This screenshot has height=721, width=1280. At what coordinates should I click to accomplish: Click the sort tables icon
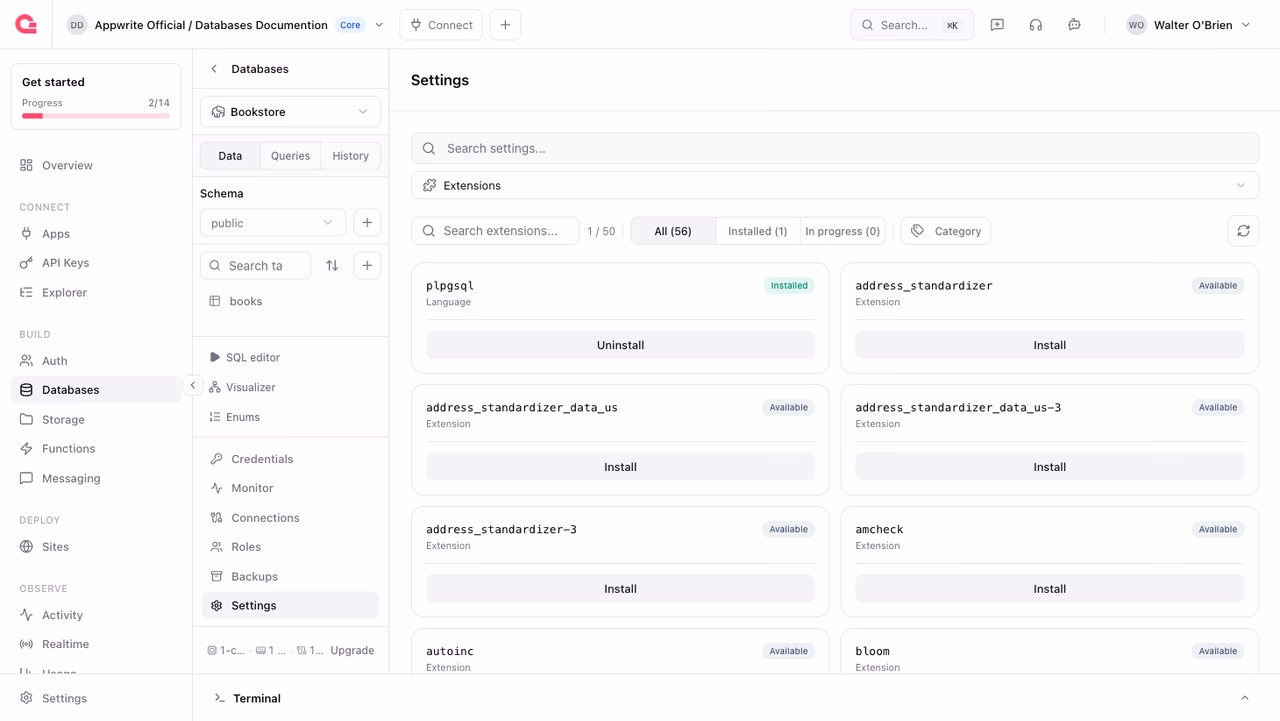click(x=332, y=266)
